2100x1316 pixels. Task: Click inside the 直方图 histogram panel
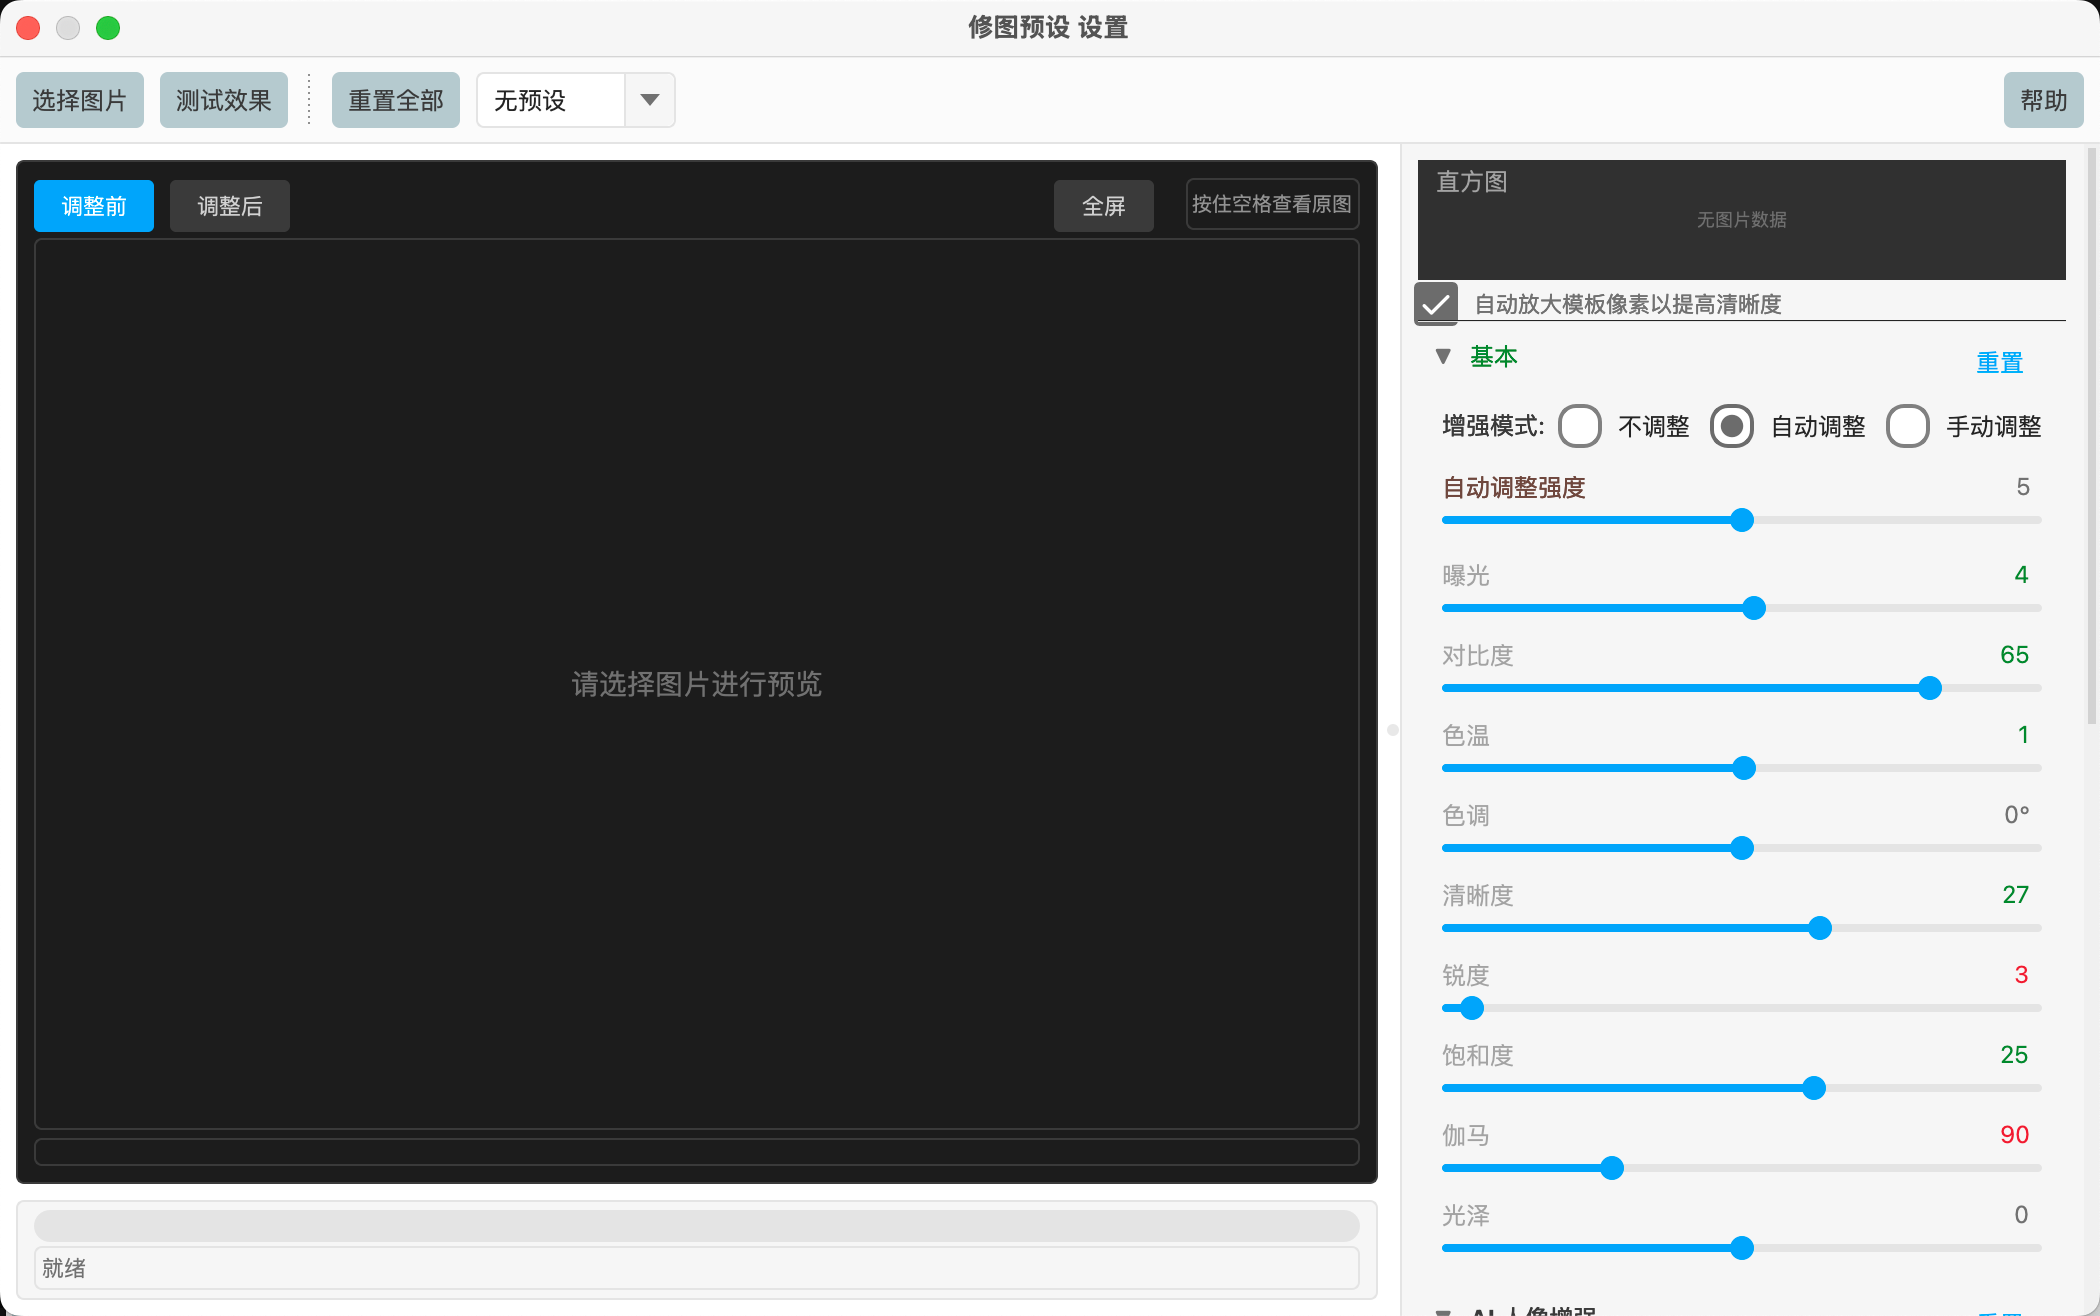1741,219
